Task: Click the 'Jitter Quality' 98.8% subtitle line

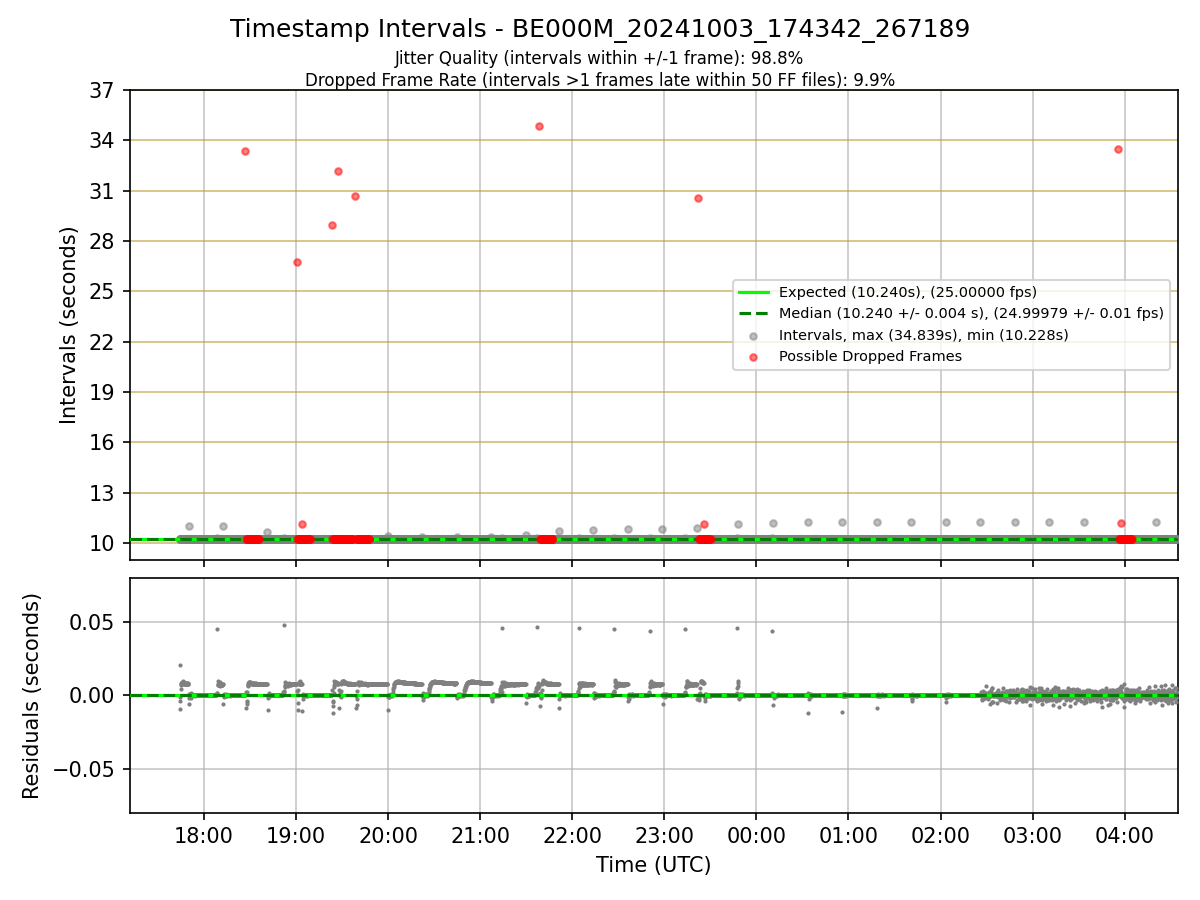Action: (x=599, y=59)
